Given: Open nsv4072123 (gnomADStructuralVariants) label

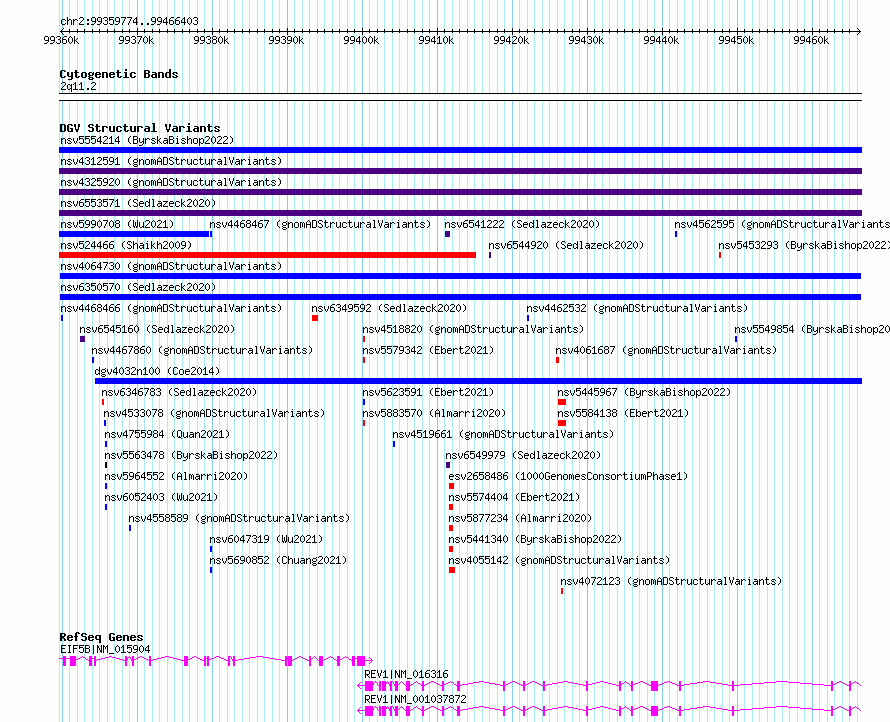Looking at the screenshot, I should [x=671, y=581].
